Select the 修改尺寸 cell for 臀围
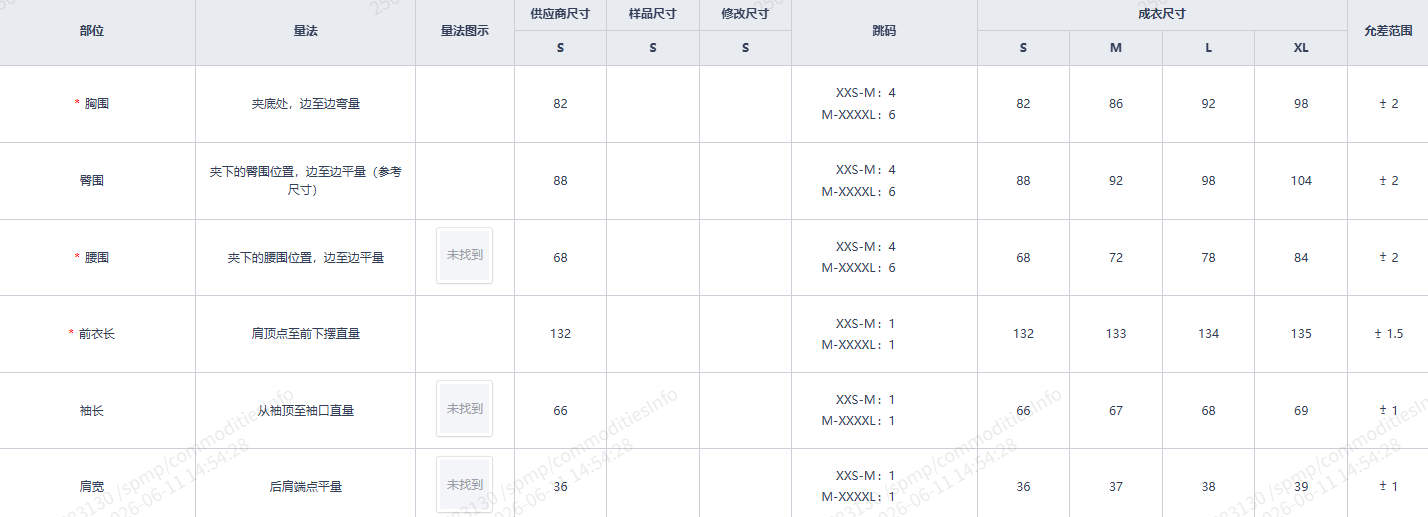1428x517 pixels. click(745, 181)
